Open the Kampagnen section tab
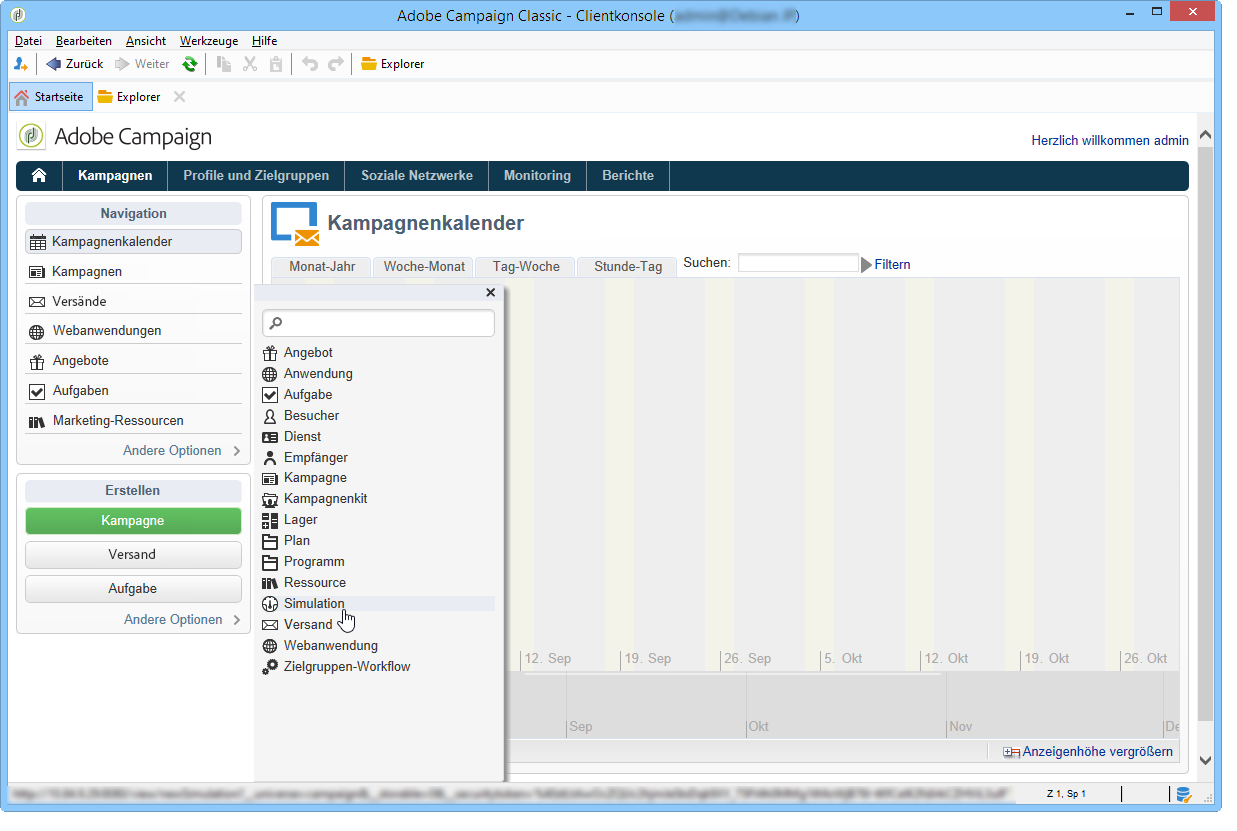The width and height of the screenshot is (1237, 831). (x=115, y=176)
